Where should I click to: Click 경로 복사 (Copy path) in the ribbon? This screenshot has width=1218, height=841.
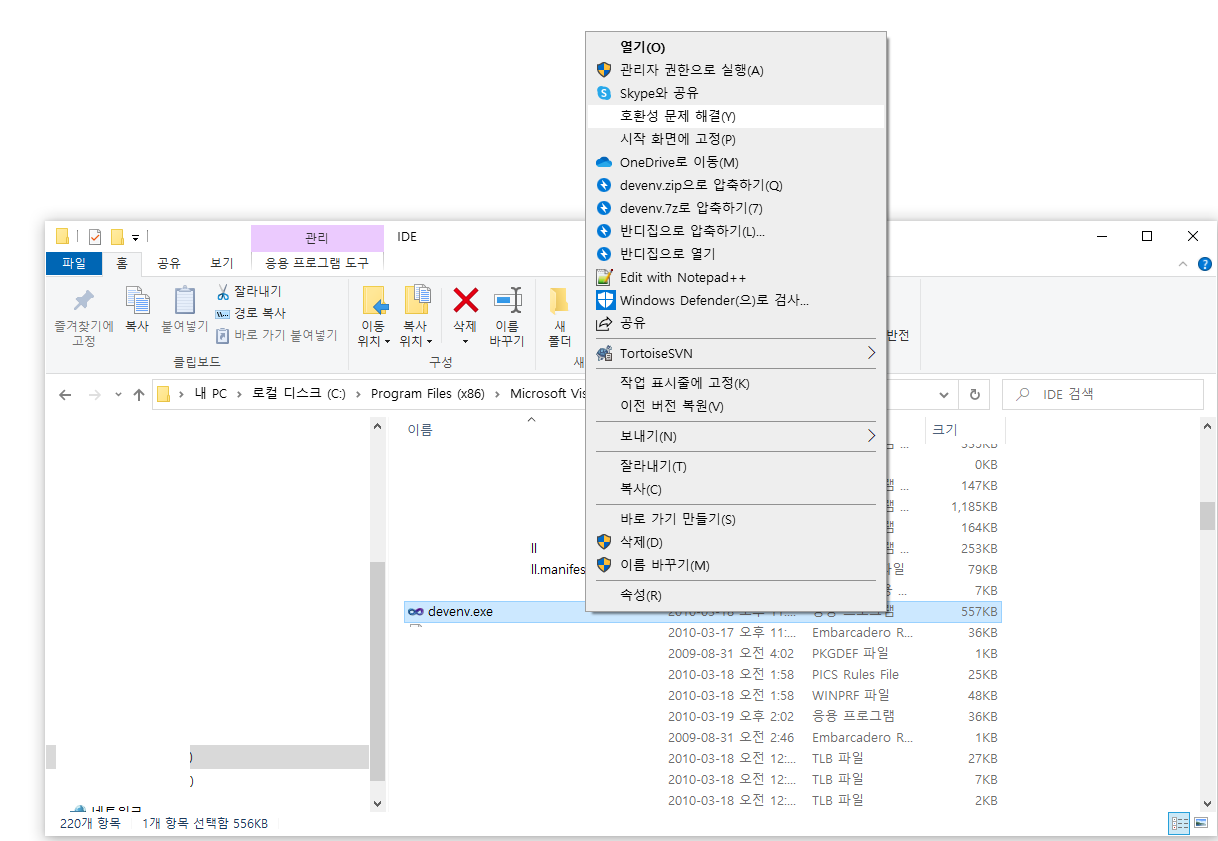point(250,313)
